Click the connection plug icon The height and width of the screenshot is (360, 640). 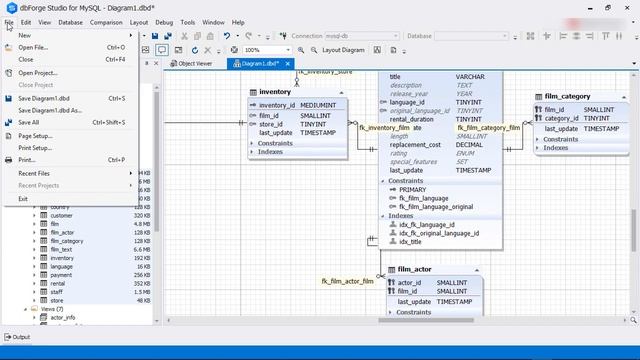pos(283,36)
